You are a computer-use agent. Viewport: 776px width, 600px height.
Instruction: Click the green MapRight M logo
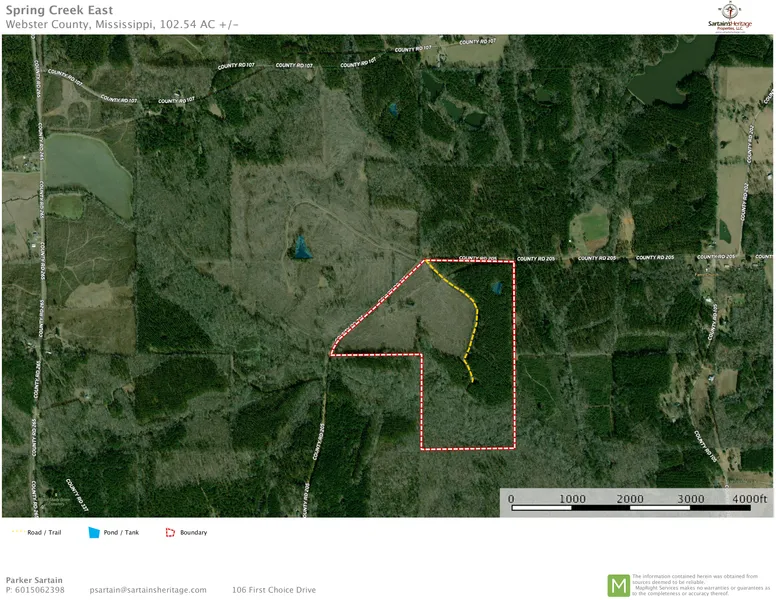(619, 586)
